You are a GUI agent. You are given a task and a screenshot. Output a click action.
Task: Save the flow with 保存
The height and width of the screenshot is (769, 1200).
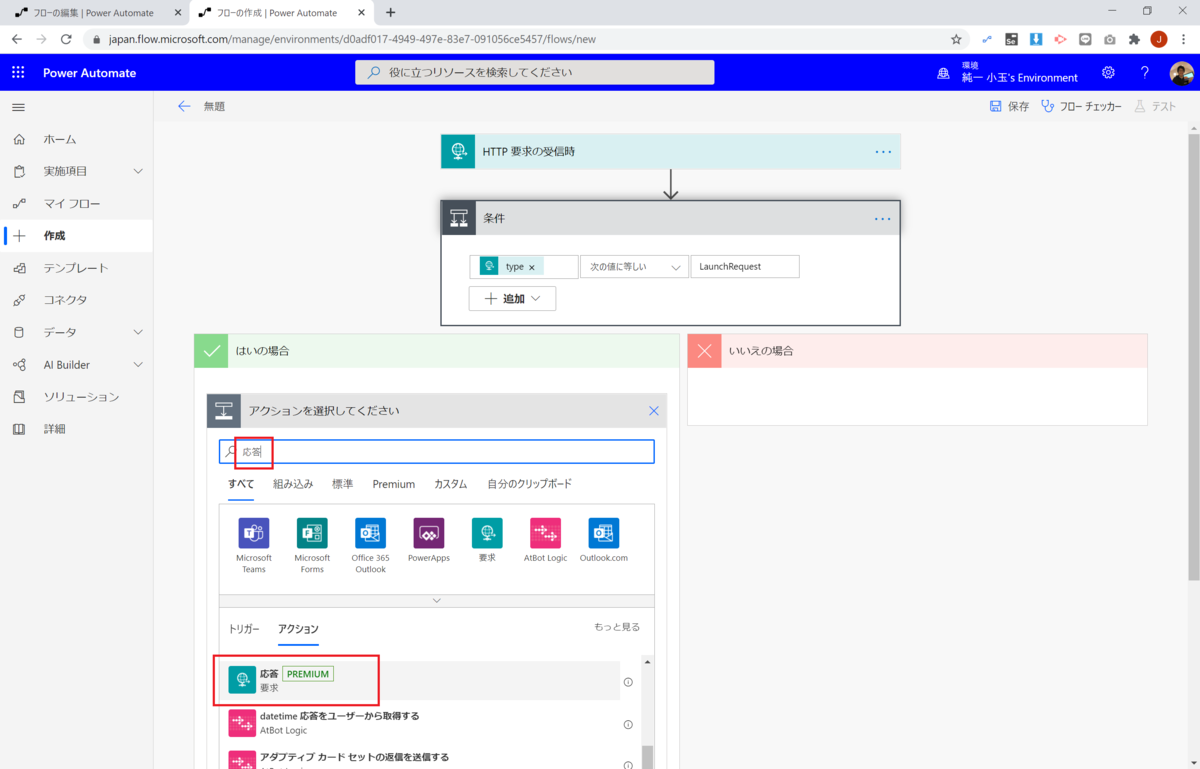tap(1009, 106)
